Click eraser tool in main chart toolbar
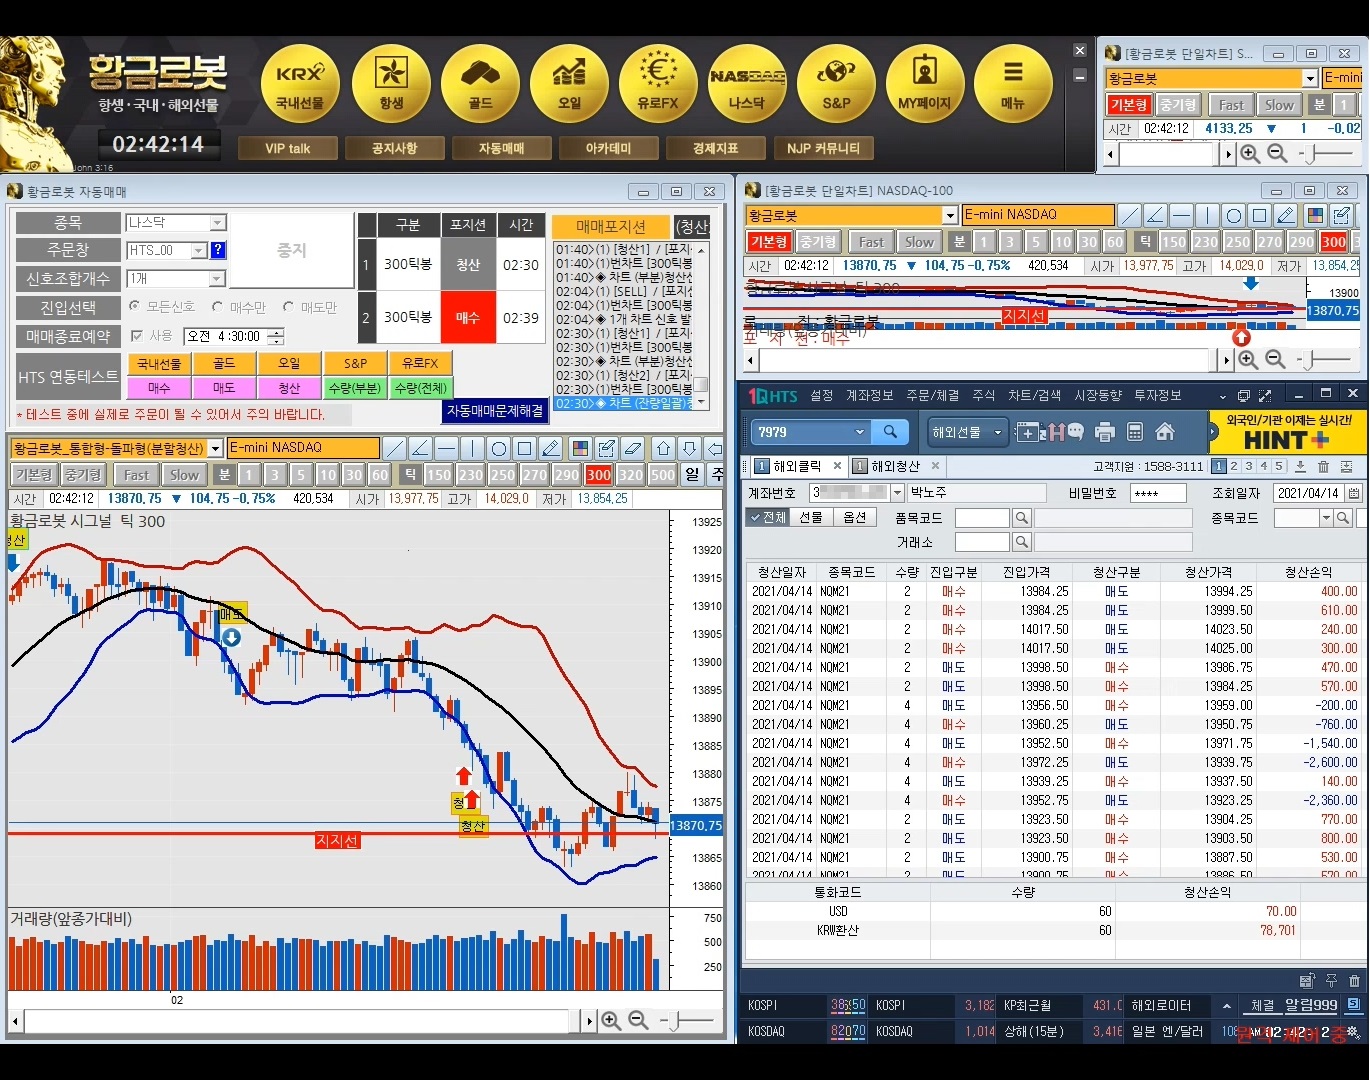The height and width of the screenshot is (1080, 1370). coord(632,448)
